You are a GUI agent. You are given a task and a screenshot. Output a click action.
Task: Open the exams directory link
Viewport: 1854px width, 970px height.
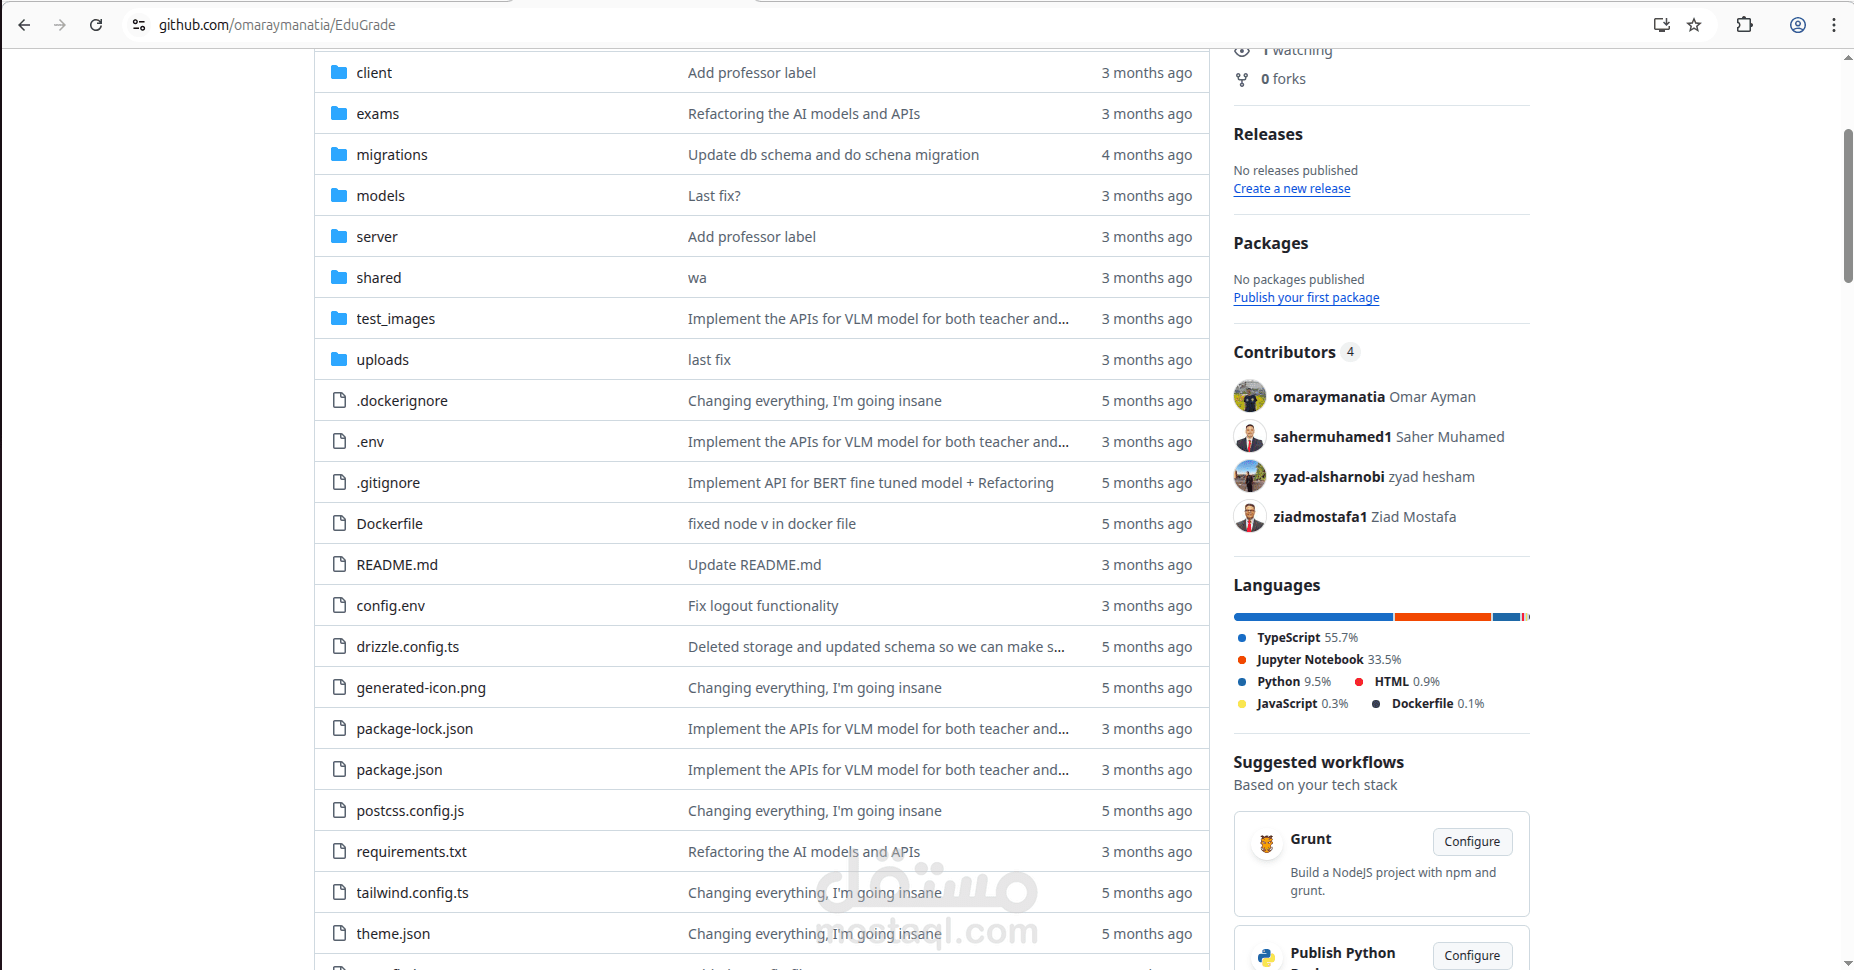point(378,114)
